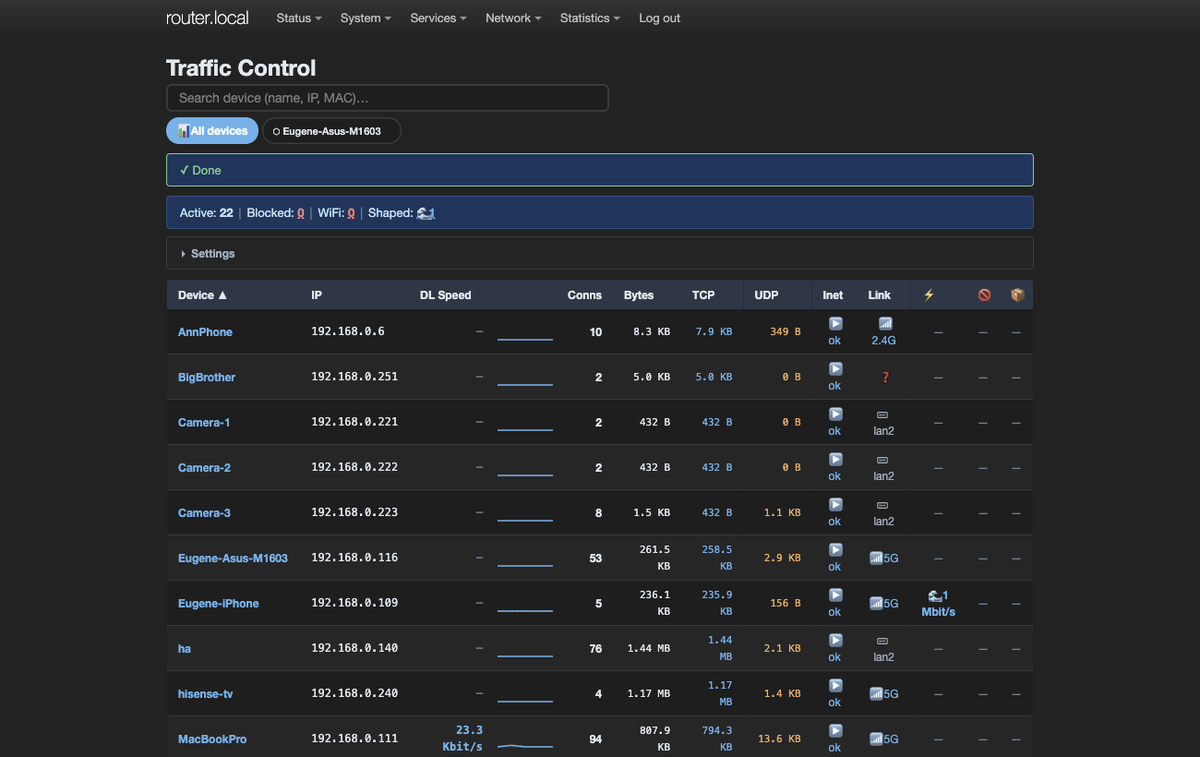Click the router.local brand link
This screenshot has height=757, width=1200.
click(x=207, y=18)
